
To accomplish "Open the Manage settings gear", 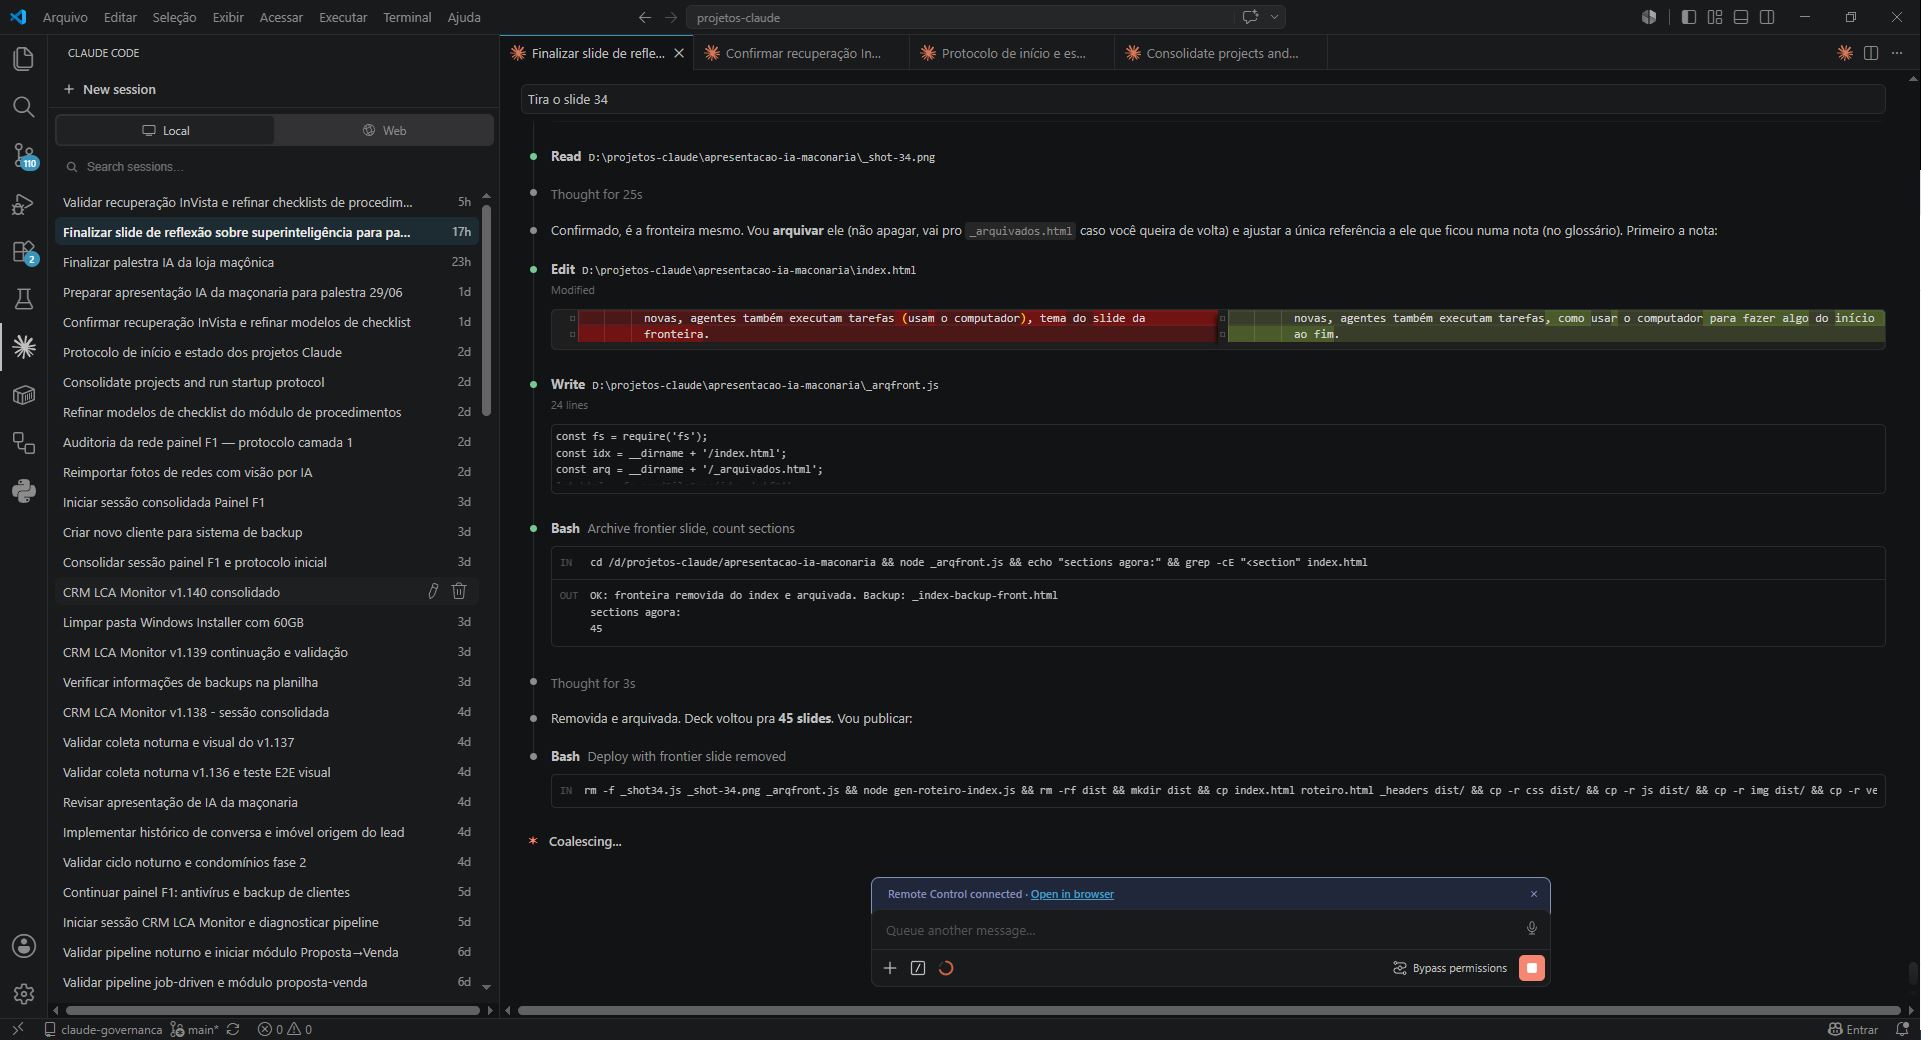I will point(23,994).
